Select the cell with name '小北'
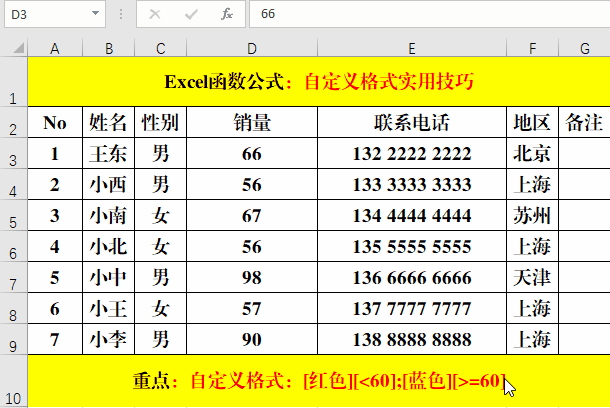 (x=109, y=246)
